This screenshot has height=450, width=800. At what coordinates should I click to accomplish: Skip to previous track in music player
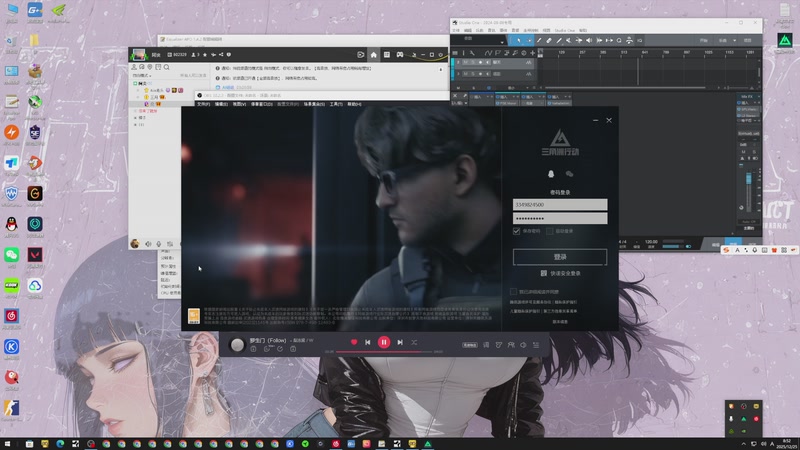(367, 342)
